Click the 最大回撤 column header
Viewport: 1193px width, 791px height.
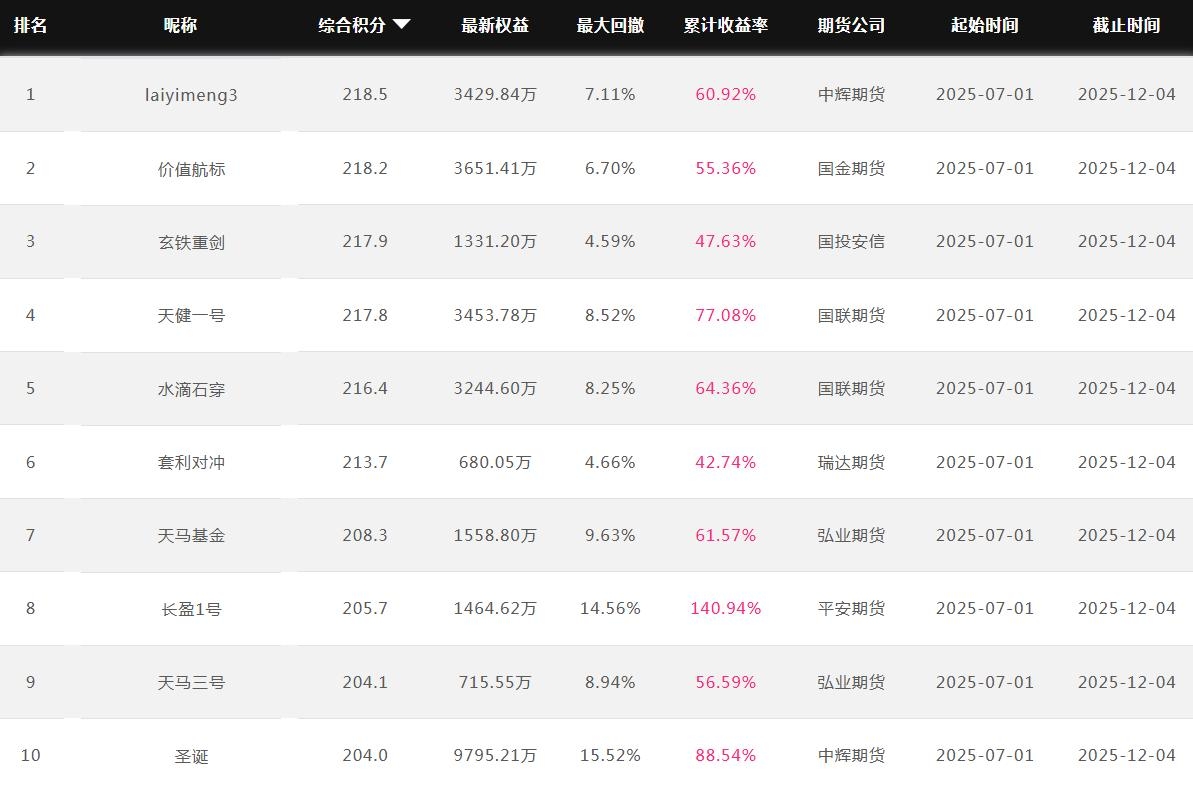[x=610, y=26]
